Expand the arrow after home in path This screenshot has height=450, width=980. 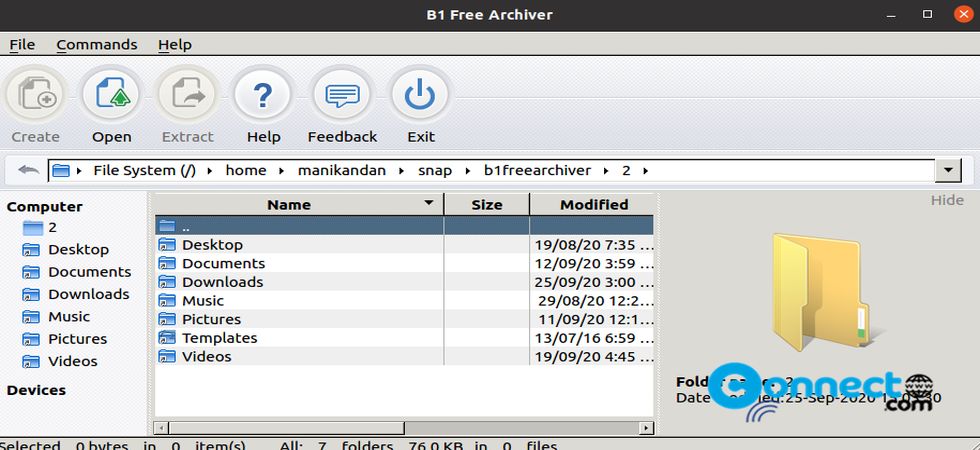282,171
